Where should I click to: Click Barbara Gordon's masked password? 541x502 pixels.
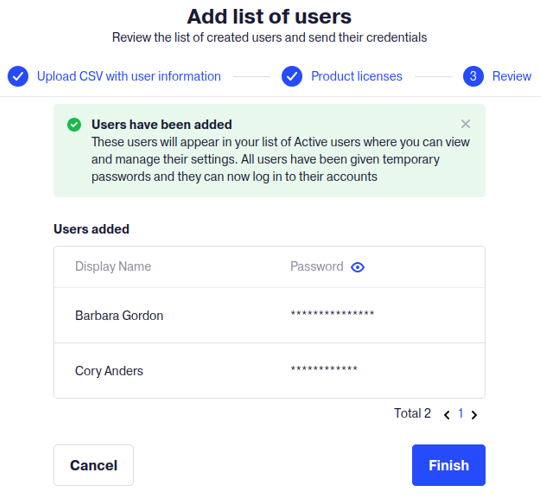click(332, 313)
